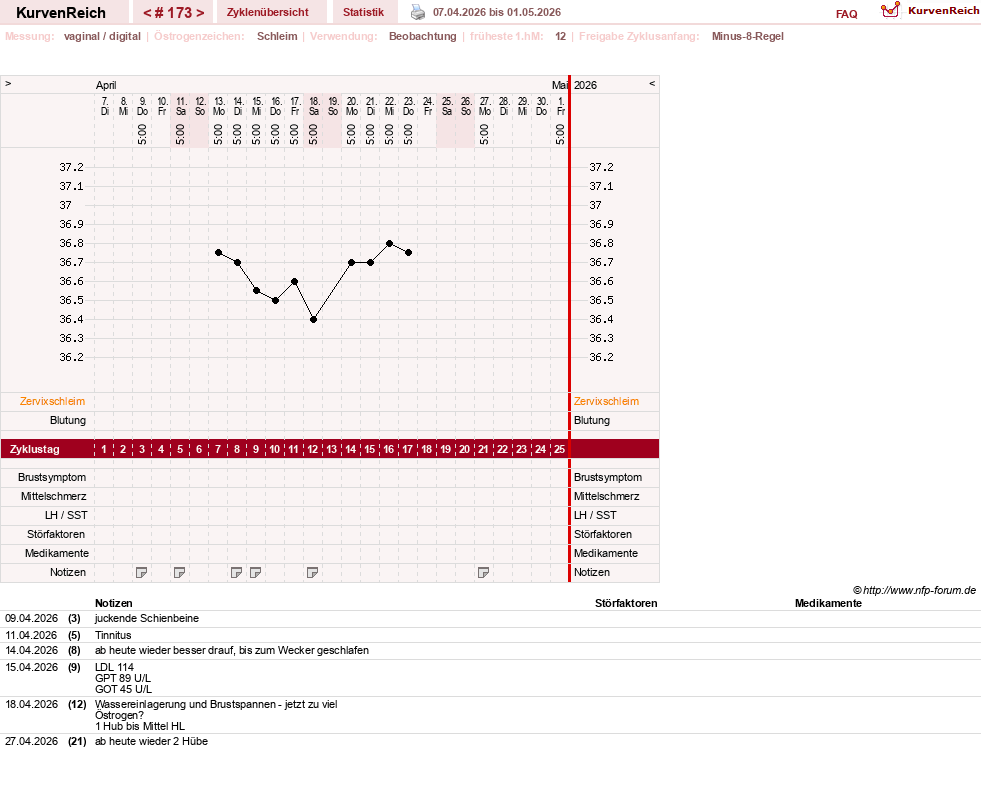Image resolution: width=981 pixels, height=799 pixels.
Task: Open note icon on cycle day 3
Action: (141, 573)
